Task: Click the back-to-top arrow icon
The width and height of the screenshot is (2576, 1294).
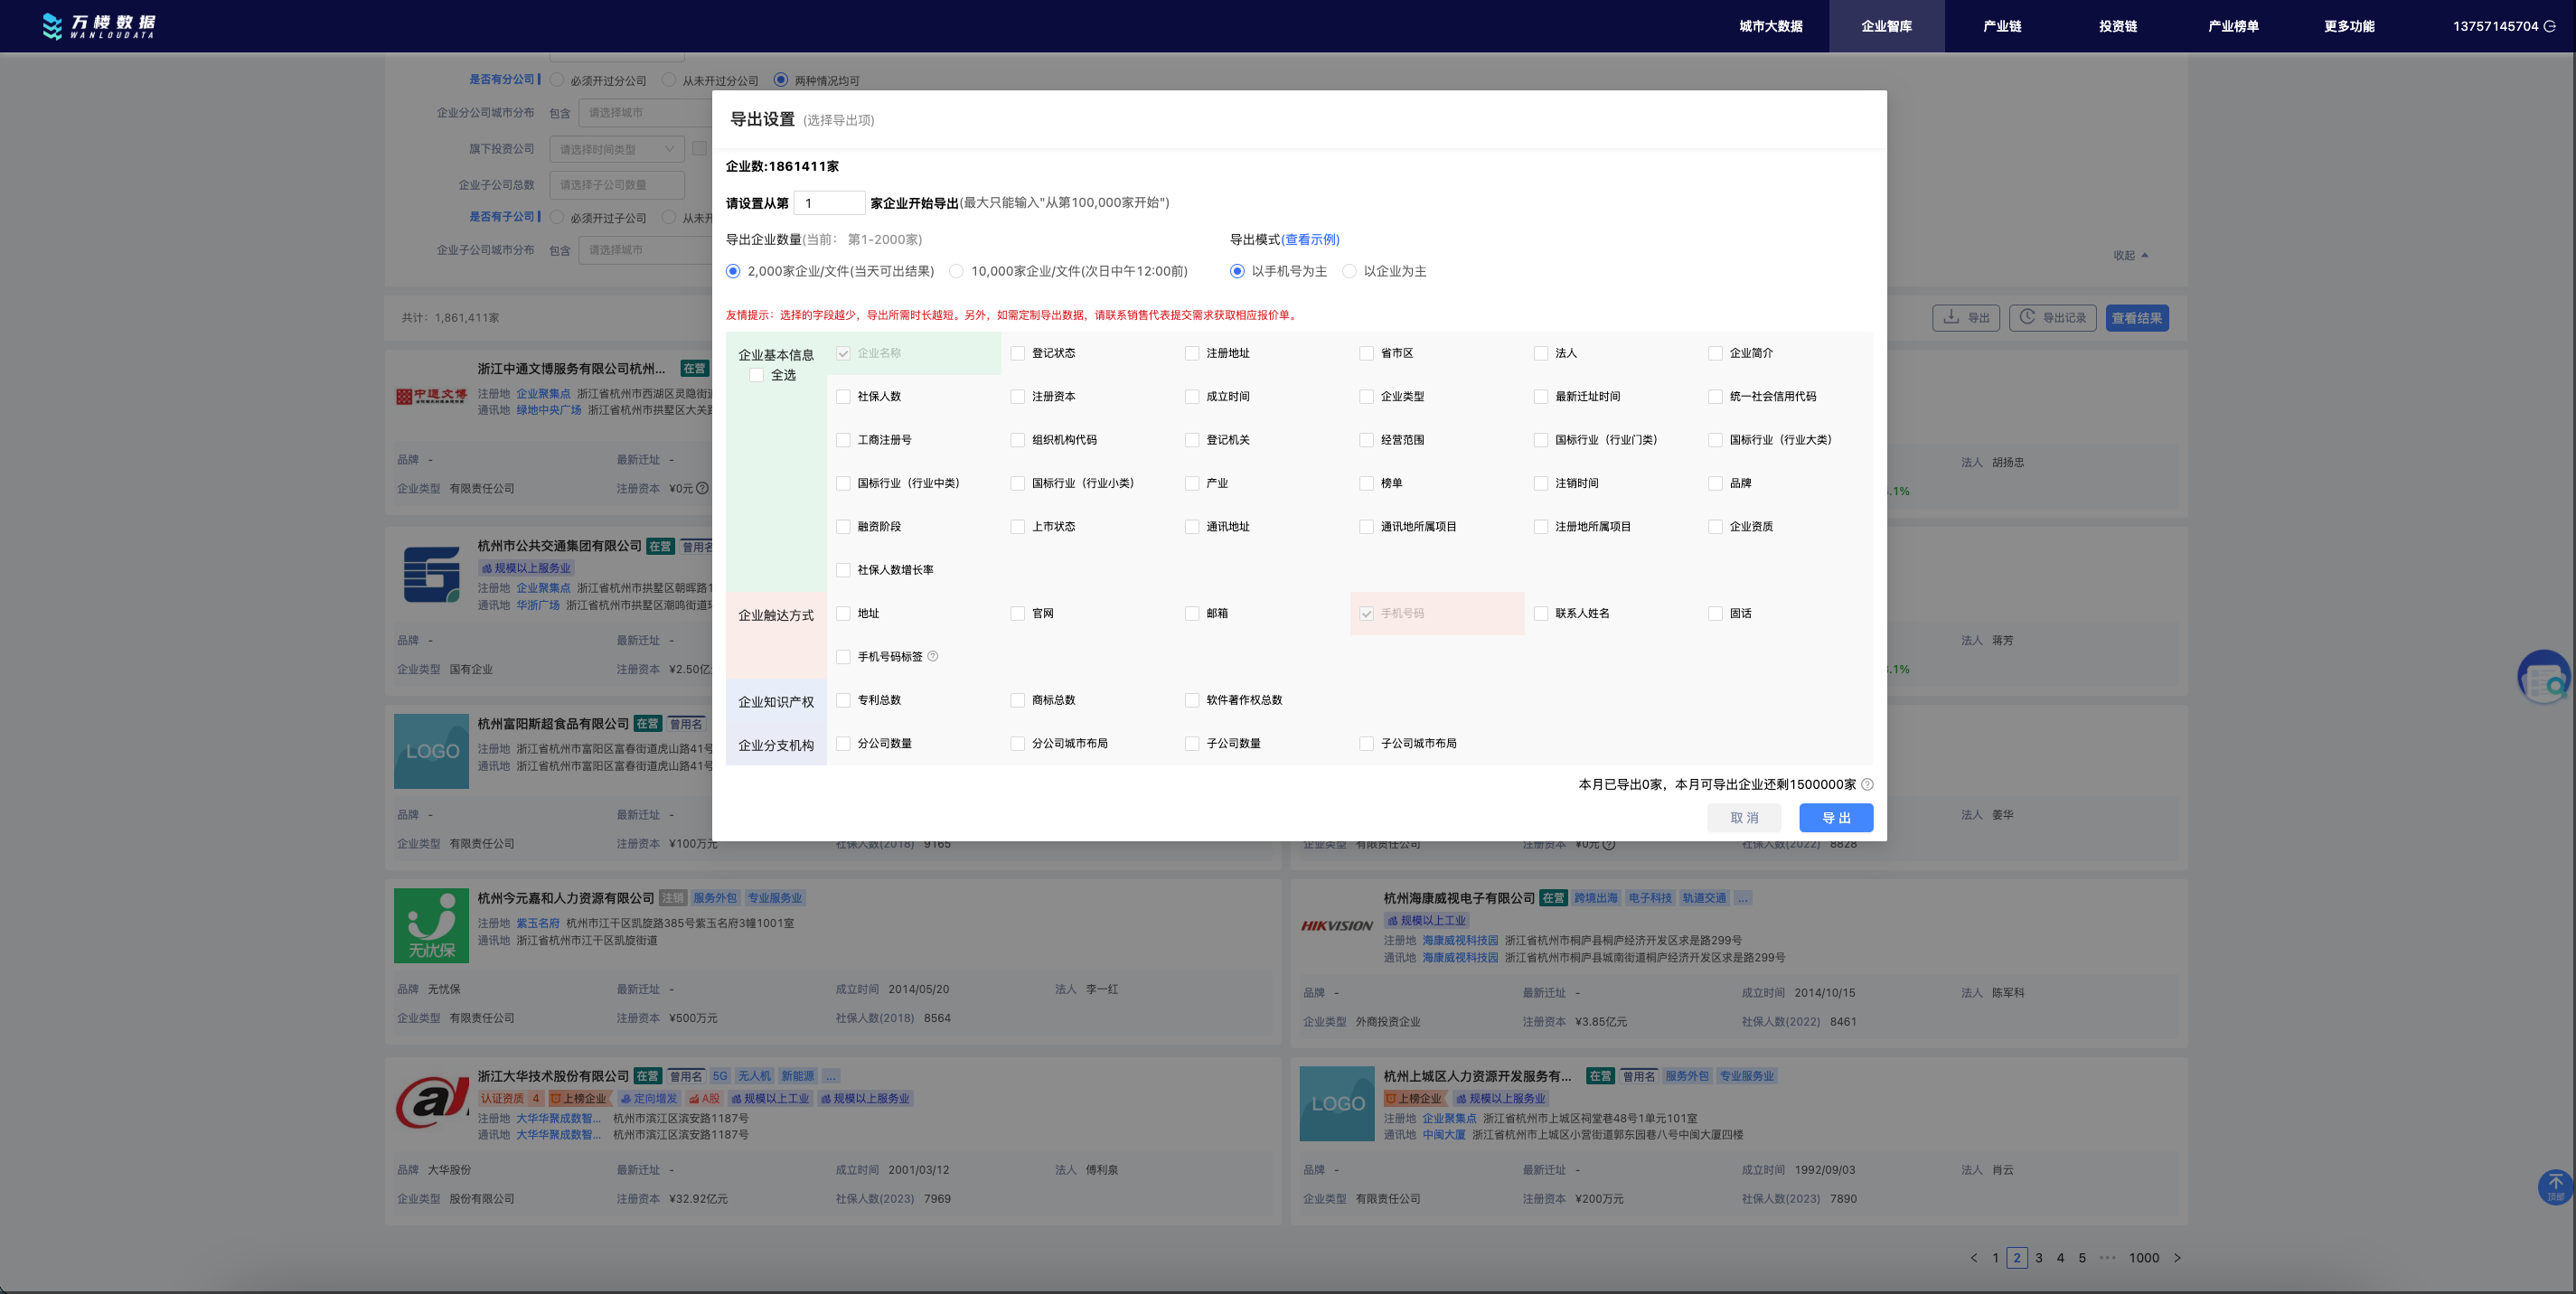Action: click(2555, 1186)
